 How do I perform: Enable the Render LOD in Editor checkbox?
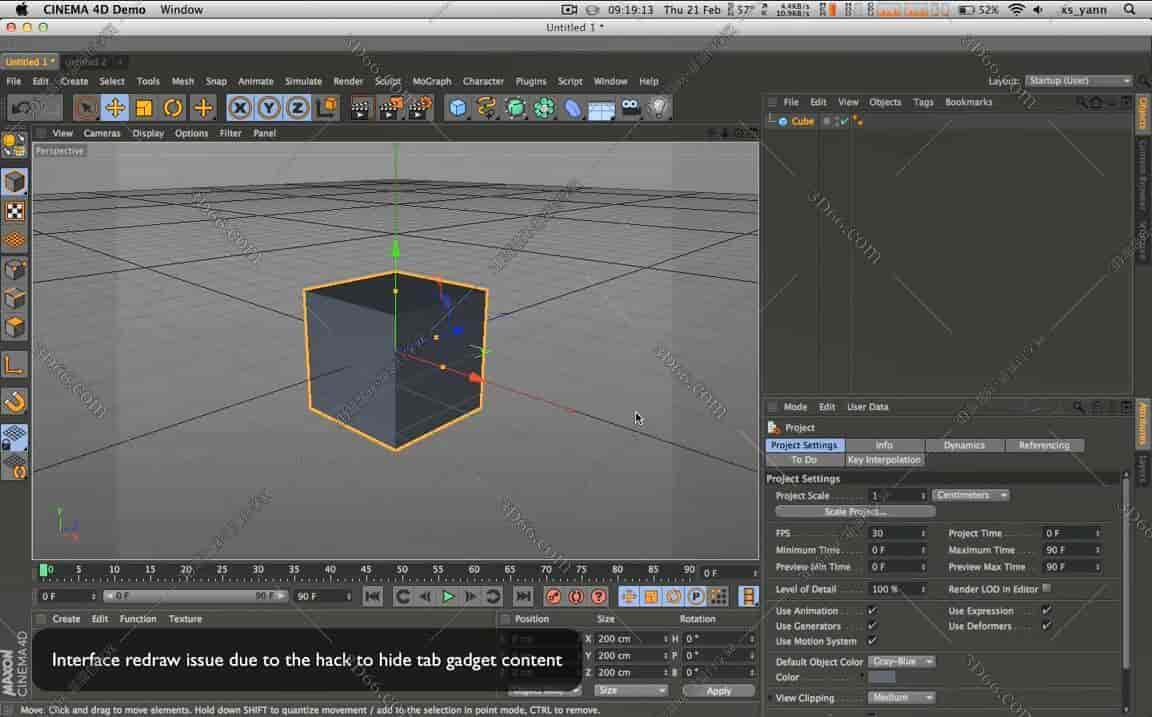pos(1046,589)
